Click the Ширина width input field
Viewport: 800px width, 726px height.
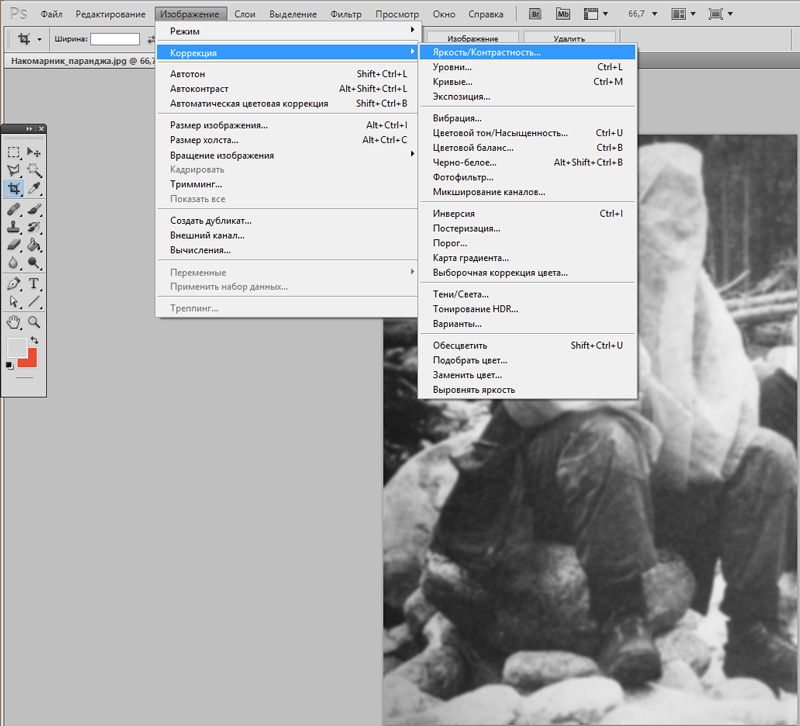[x=115, y=39]
